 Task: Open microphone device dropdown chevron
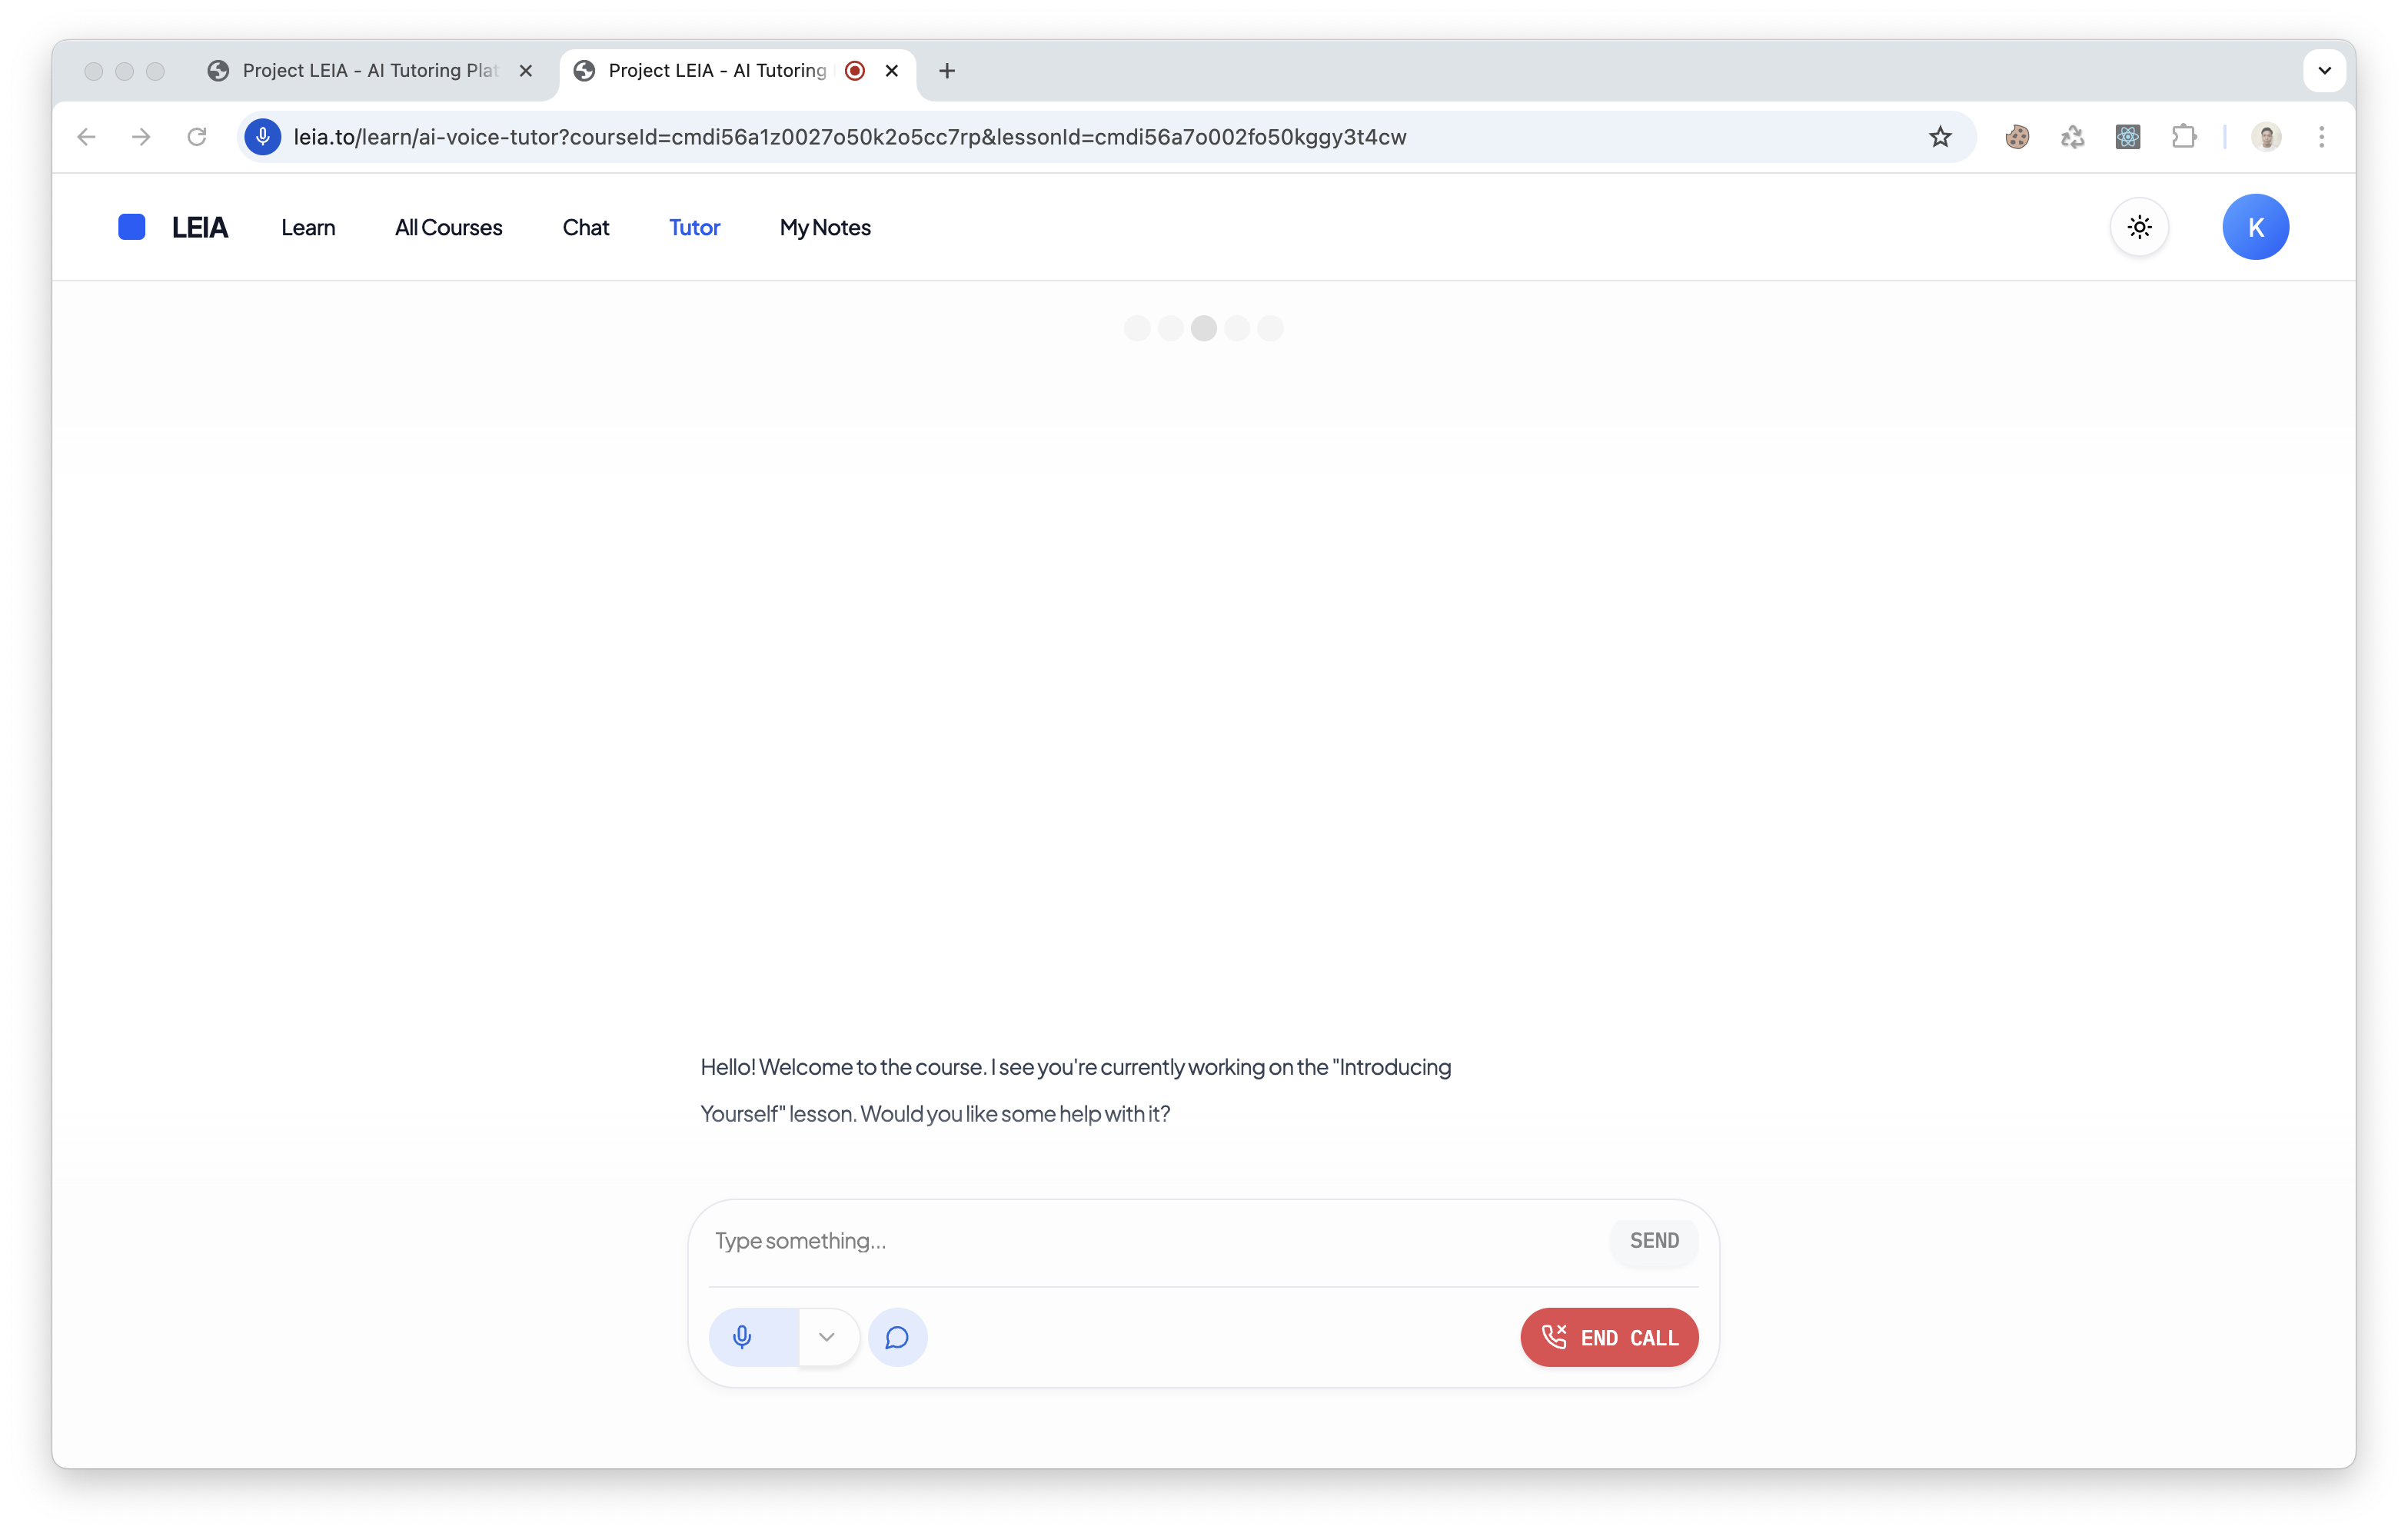pyautogui.click(x=826, y=1337)
